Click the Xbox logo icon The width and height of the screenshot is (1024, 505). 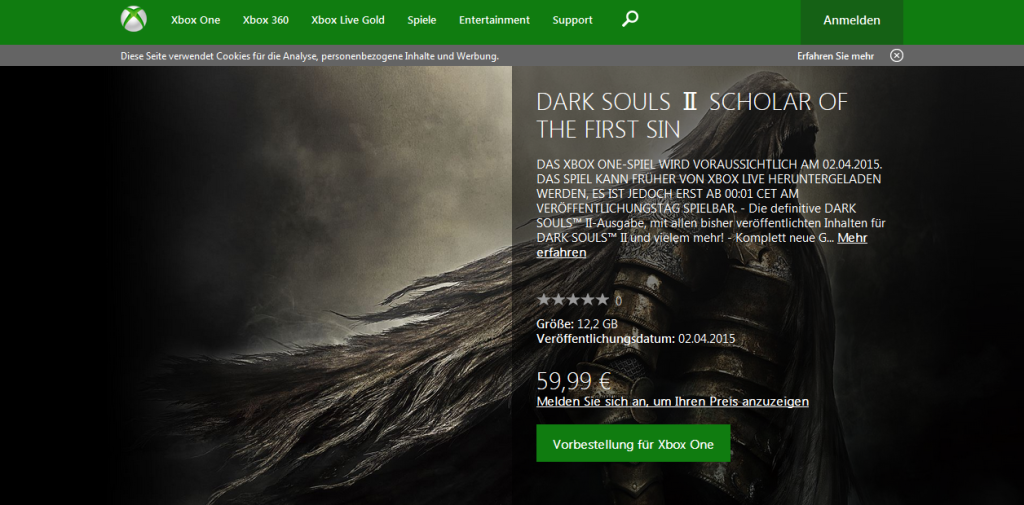click(133, 20)
